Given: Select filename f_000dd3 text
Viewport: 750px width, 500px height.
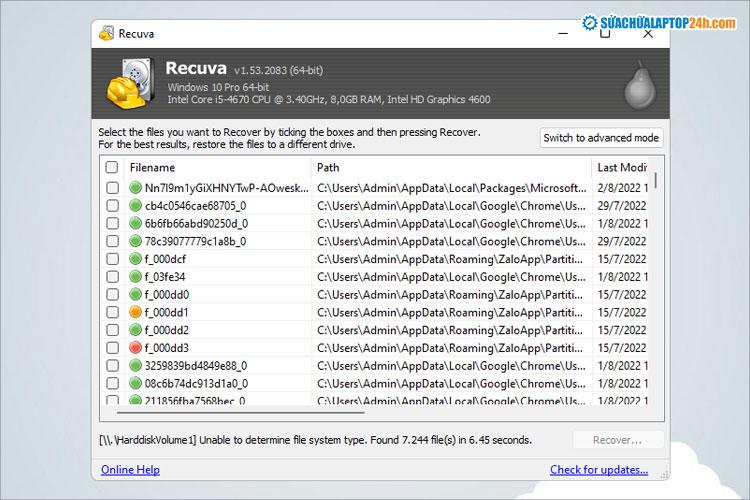Looking at the screenshot, I should 167,348.
